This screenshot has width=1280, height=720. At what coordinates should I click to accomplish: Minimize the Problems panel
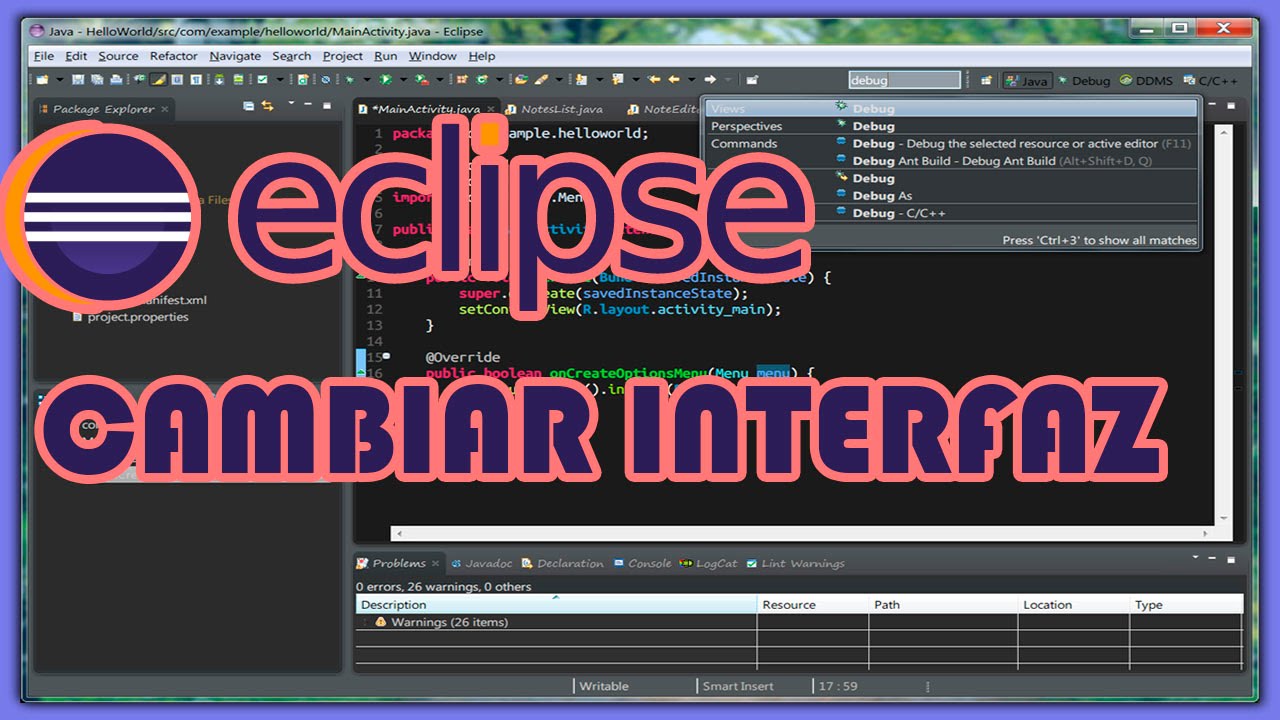tap(1212, 558)
